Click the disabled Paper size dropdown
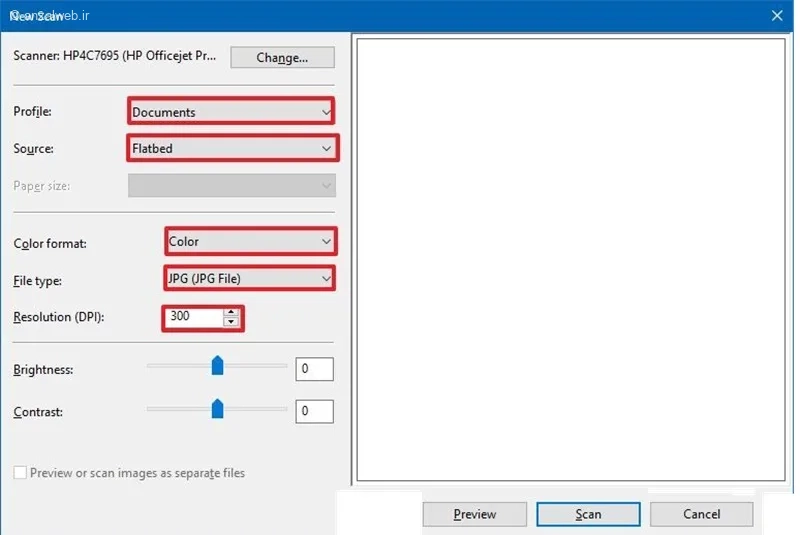 [x=231, y=186]
